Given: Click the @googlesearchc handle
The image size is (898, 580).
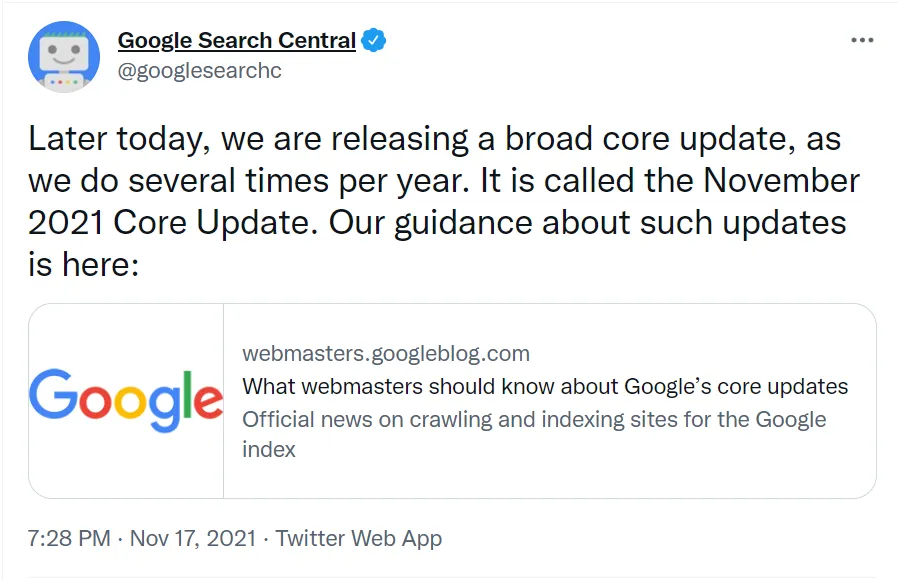Looking at the screenshot, I should pos(199,70).
